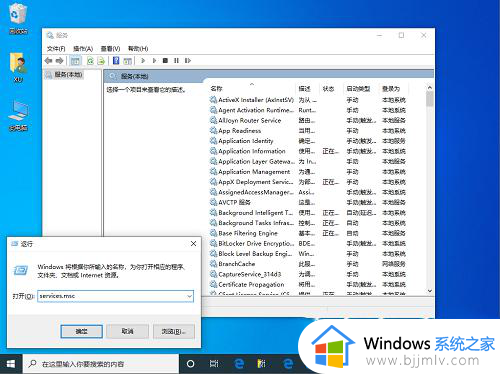This screenshot has height=374, width=500.
Task: Open Task View from the taskbar
Action: click(214, 364)
